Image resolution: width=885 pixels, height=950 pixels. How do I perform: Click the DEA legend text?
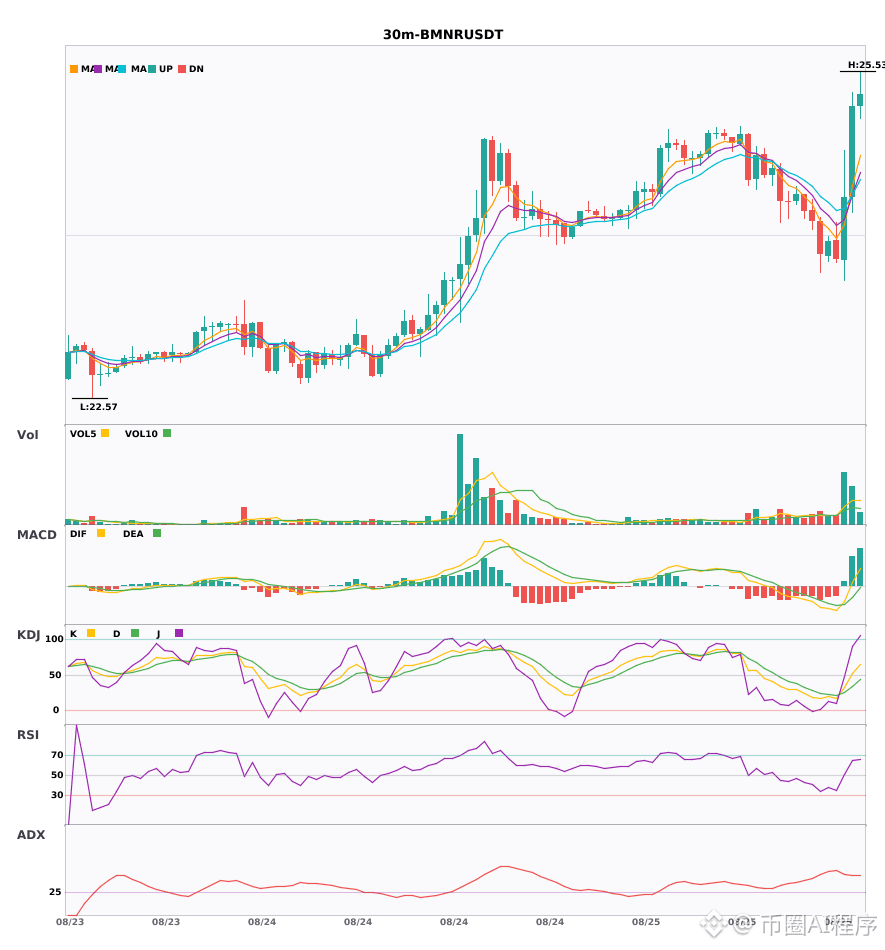click(133, 534)
